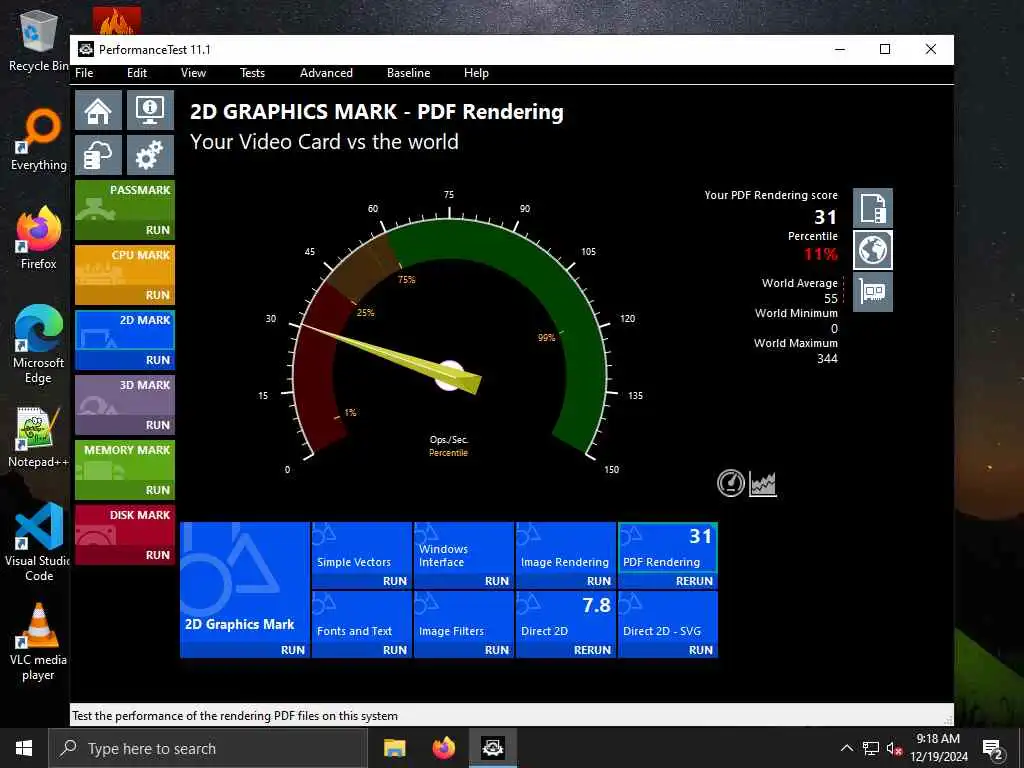Open the Firefox desktop shortcut
This screenshot has width=1024, height=768.
pyautogui.click(x=38, y=238)
